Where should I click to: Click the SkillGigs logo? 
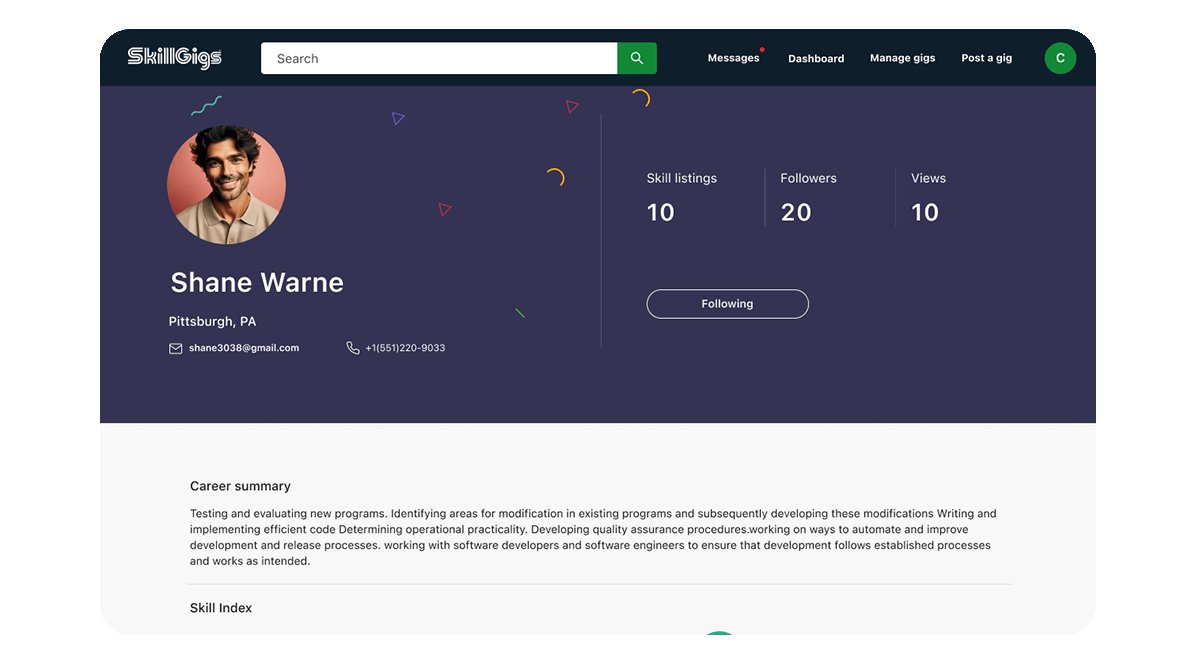tap(174, 58)
